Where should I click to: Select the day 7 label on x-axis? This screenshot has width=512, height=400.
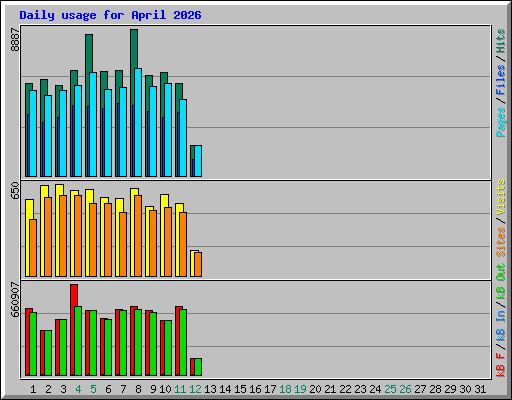tap(123, 389)
